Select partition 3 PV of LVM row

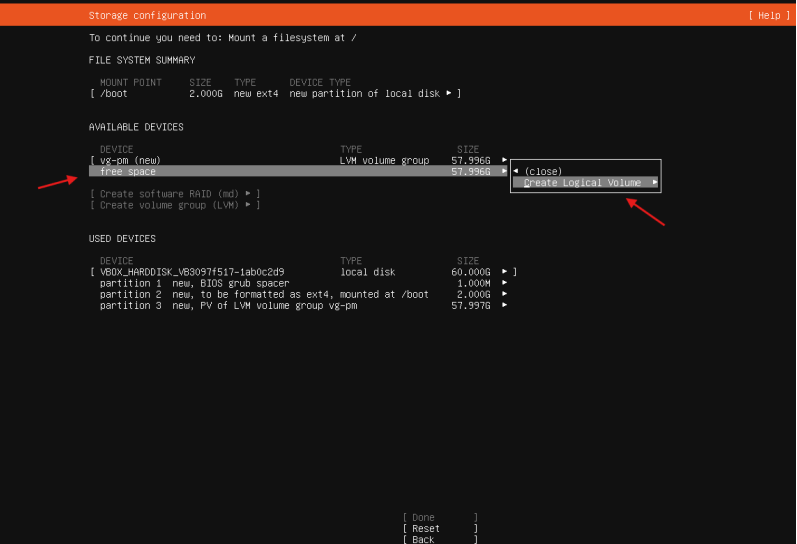tap(229, 305)
